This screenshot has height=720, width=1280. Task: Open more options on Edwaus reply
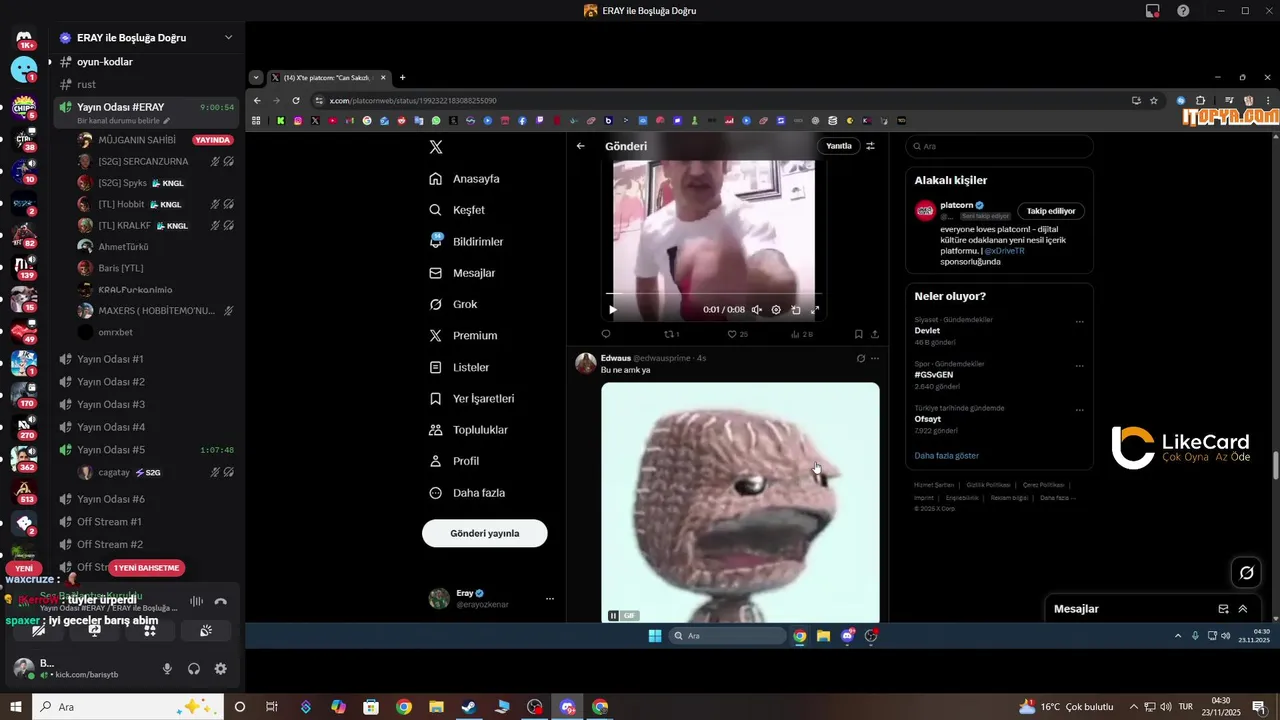point(875,358)
